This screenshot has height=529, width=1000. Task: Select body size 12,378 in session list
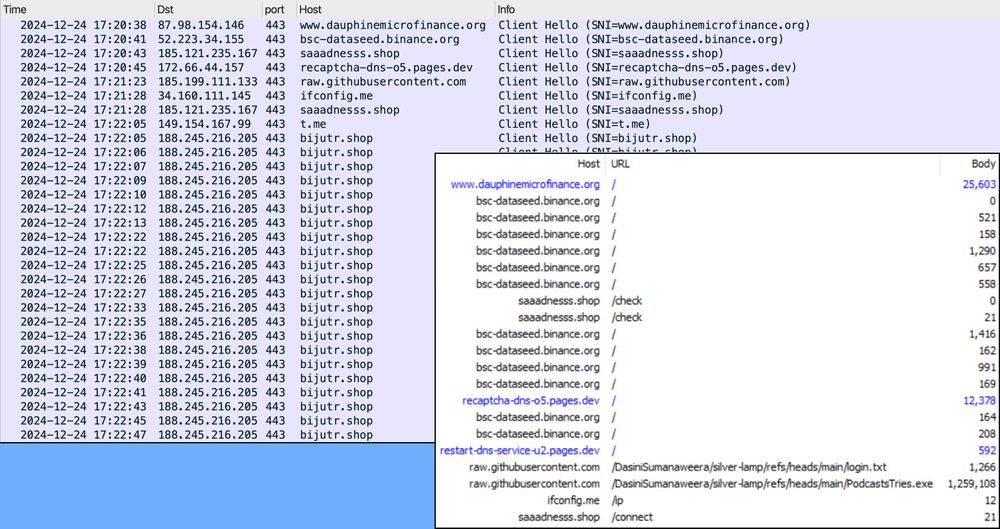tap(979, 401)
